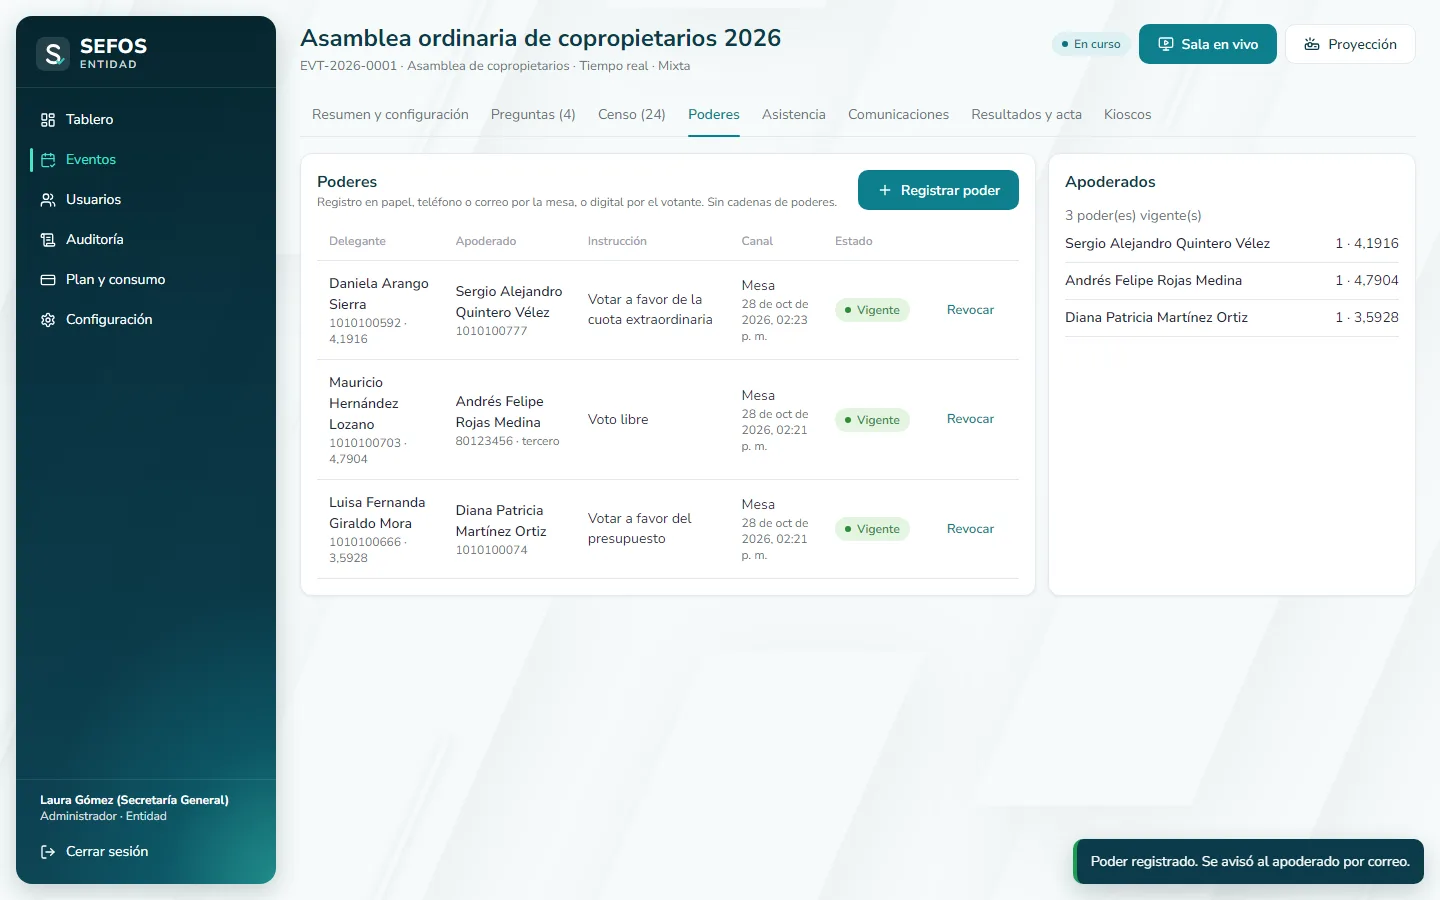Go to Auditoría in the sidebar
The height and width of the screenshot is (900, 1440).
click(x=146, y=240)
